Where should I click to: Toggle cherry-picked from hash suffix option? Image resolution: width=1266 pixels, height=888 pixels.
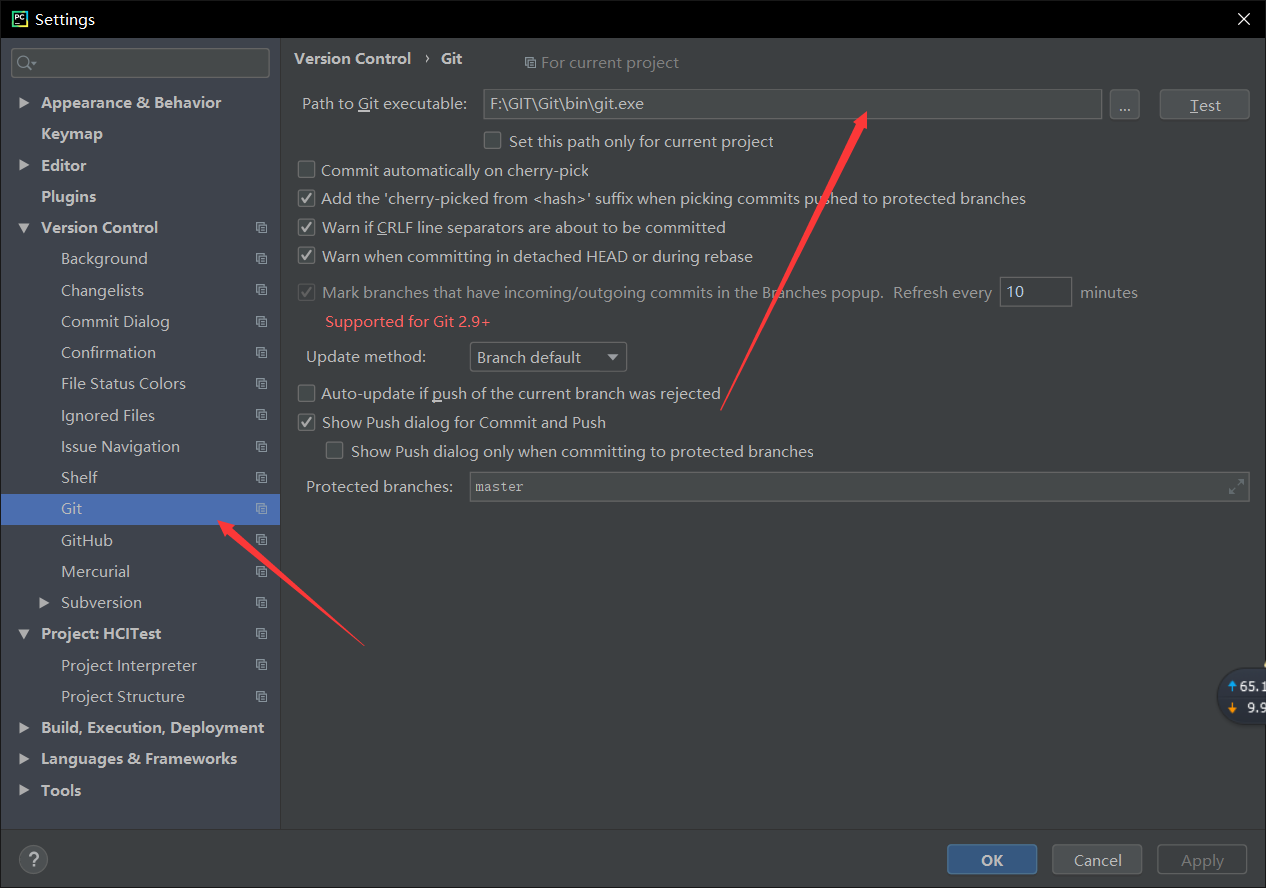(x=306, y=199)
